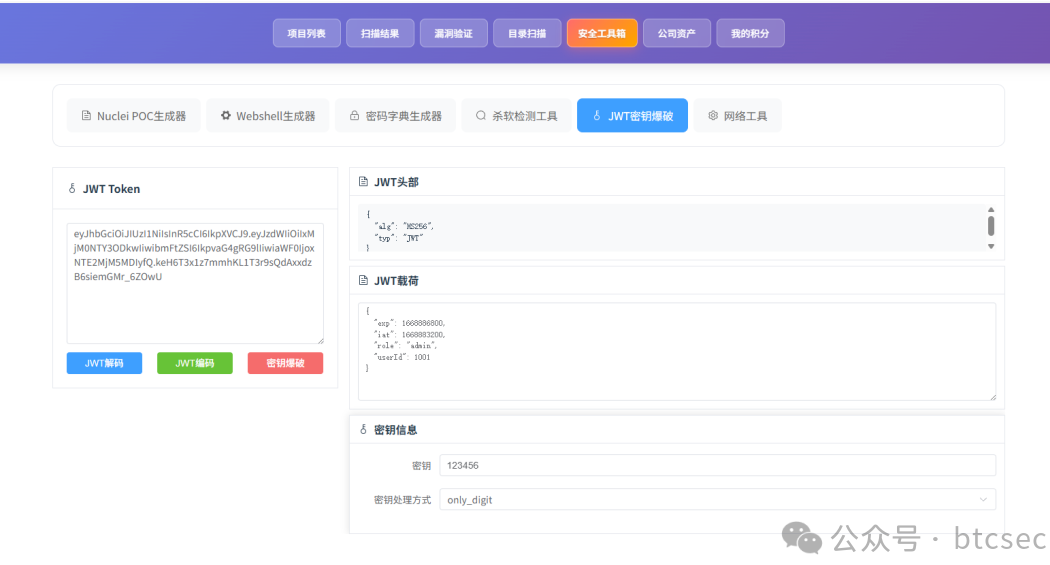This screenshot has width=1050, height=565.
Task: Switch to the 公司资产 navigation tab
Action: 676,33
